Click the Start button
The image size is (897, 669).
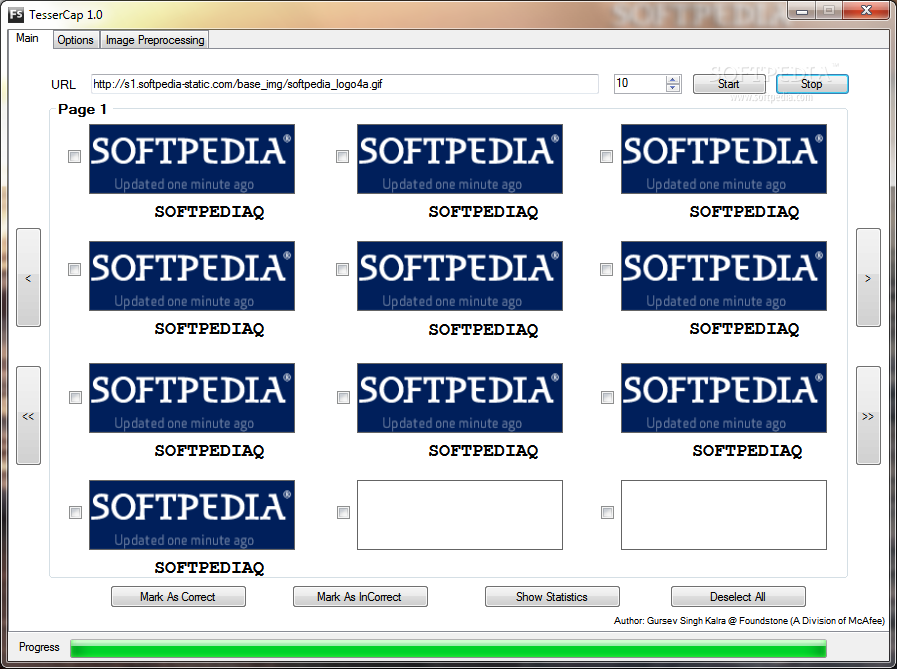[729, 84]
